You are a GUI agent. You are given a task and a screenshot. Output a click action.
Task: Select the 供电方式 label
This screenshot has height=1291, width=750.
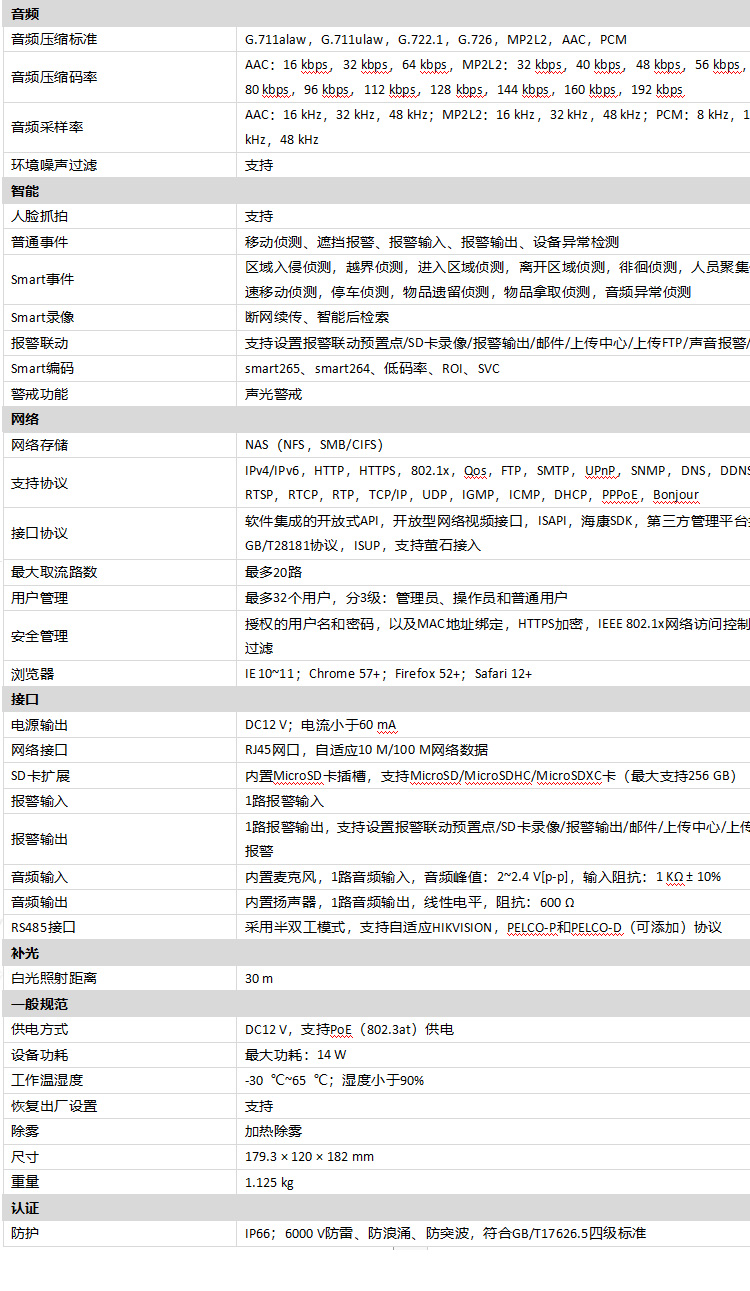pos(40,1029)
